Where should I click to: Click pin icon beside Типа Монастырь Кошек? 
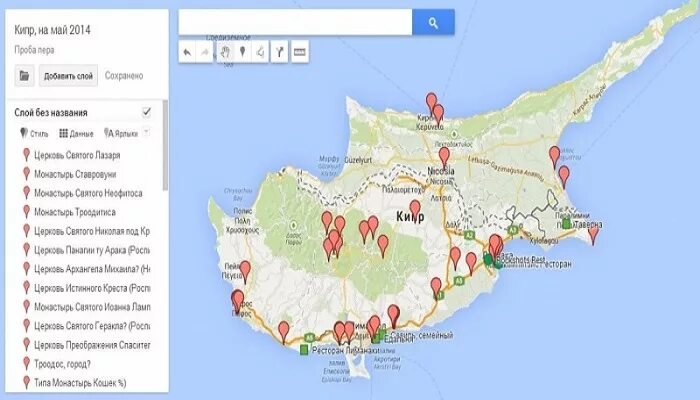[26, 383]
